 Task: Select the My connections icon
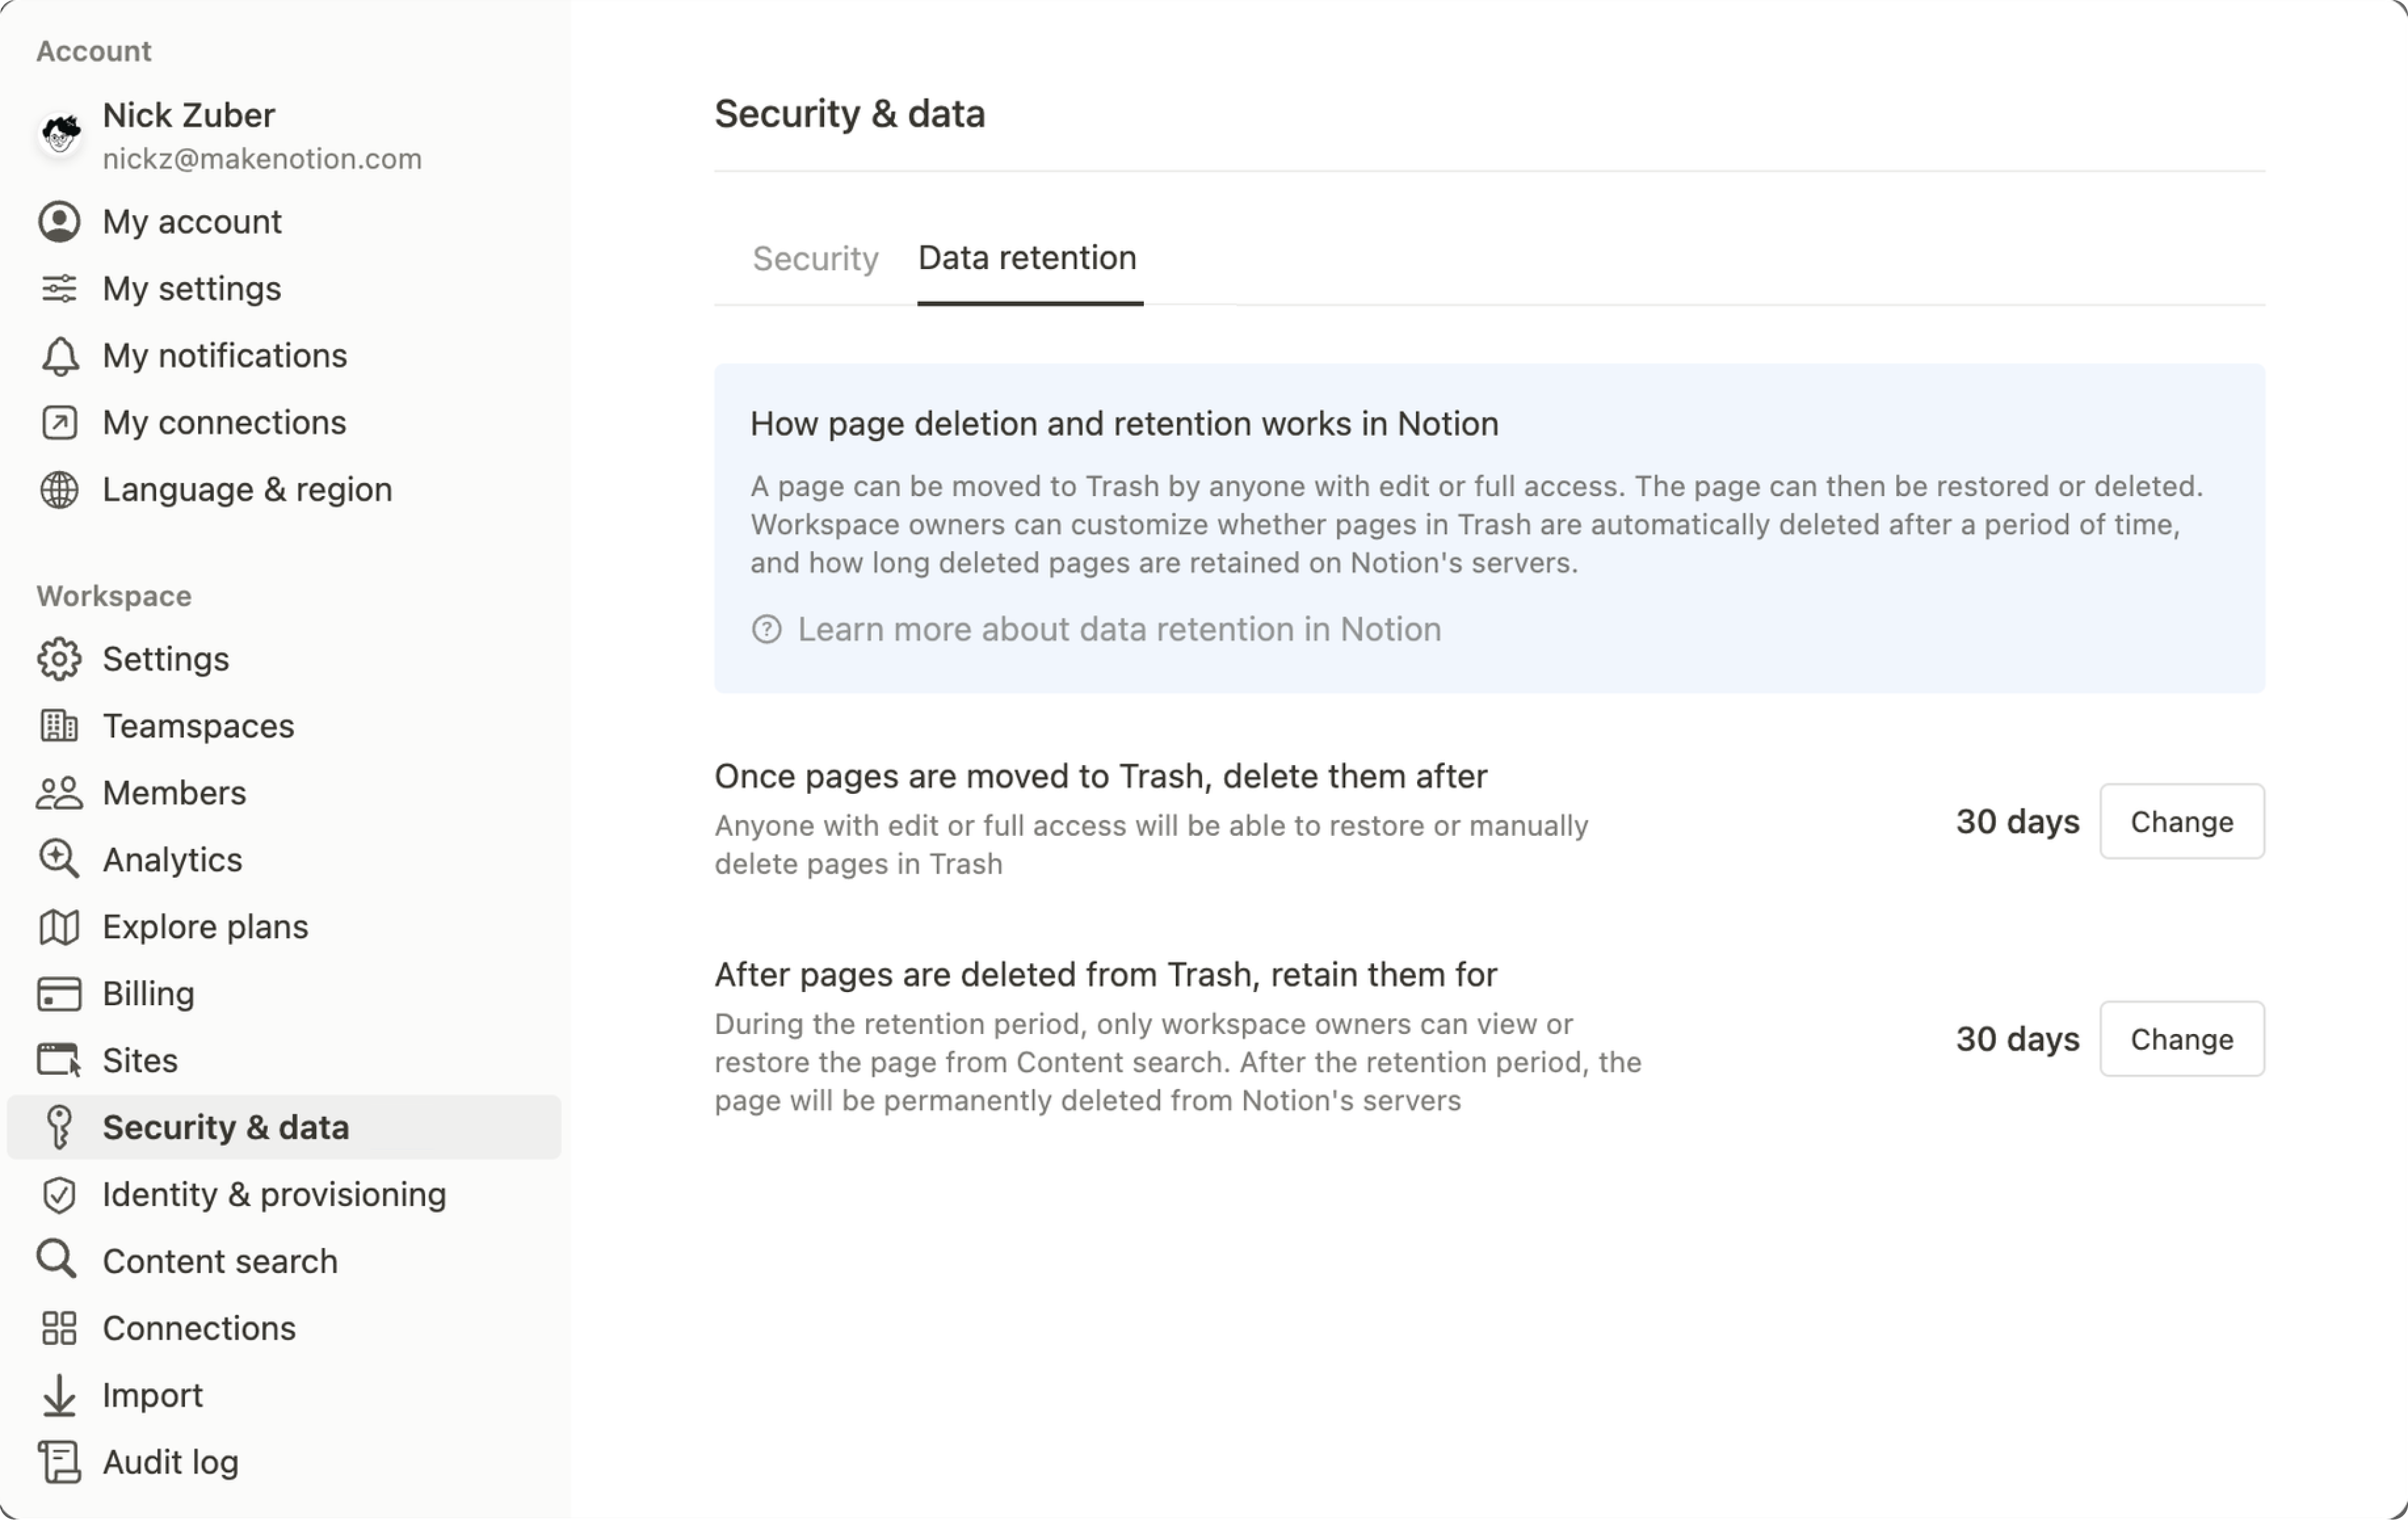(x=58, y=420)
